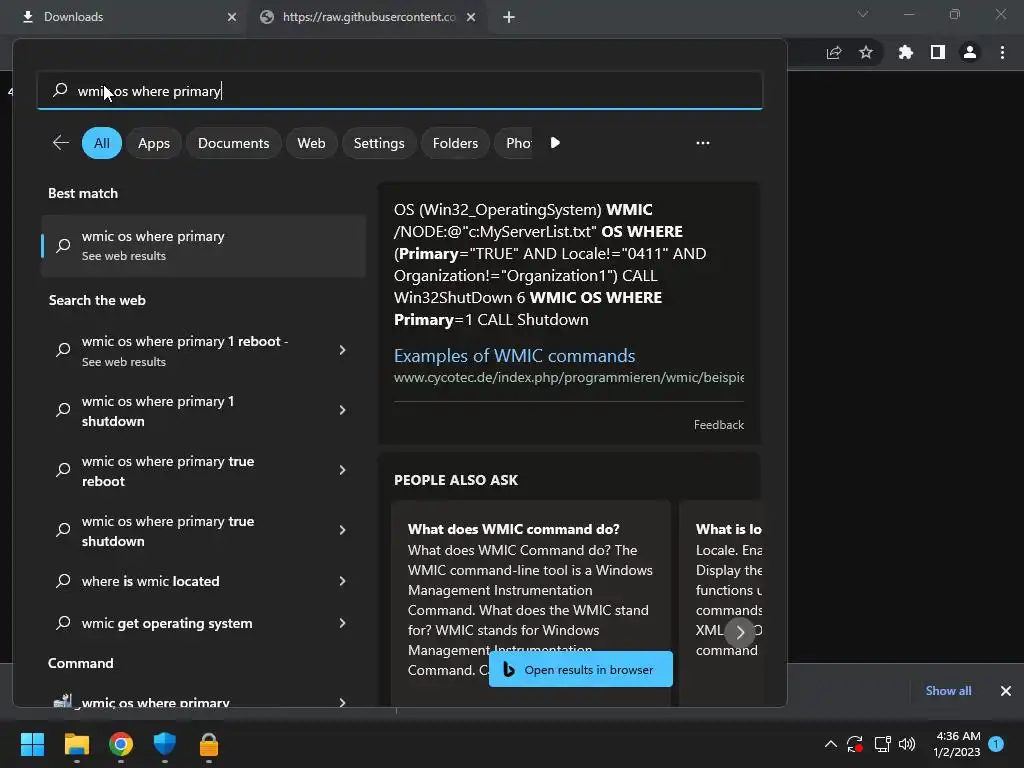Show hidden system tray icons
The width and height of the screenshot is (1024, 768).
(830, 744)
